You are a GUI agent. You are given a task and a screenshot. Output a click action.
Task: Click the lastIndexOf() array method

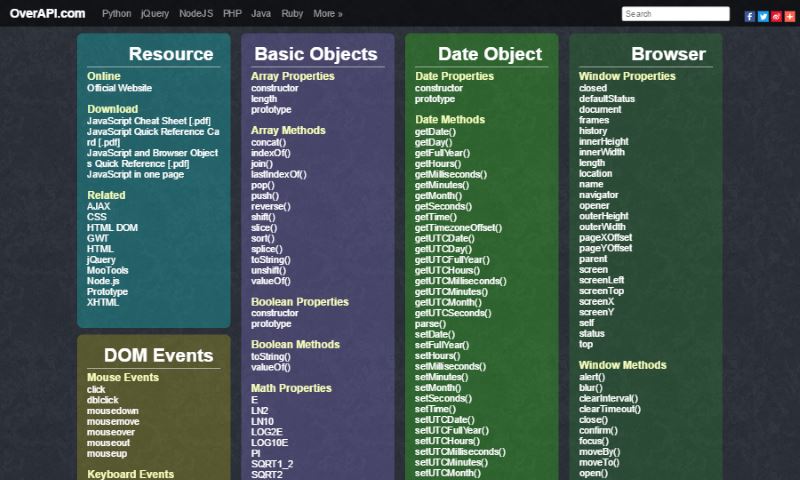pos(278,174)
